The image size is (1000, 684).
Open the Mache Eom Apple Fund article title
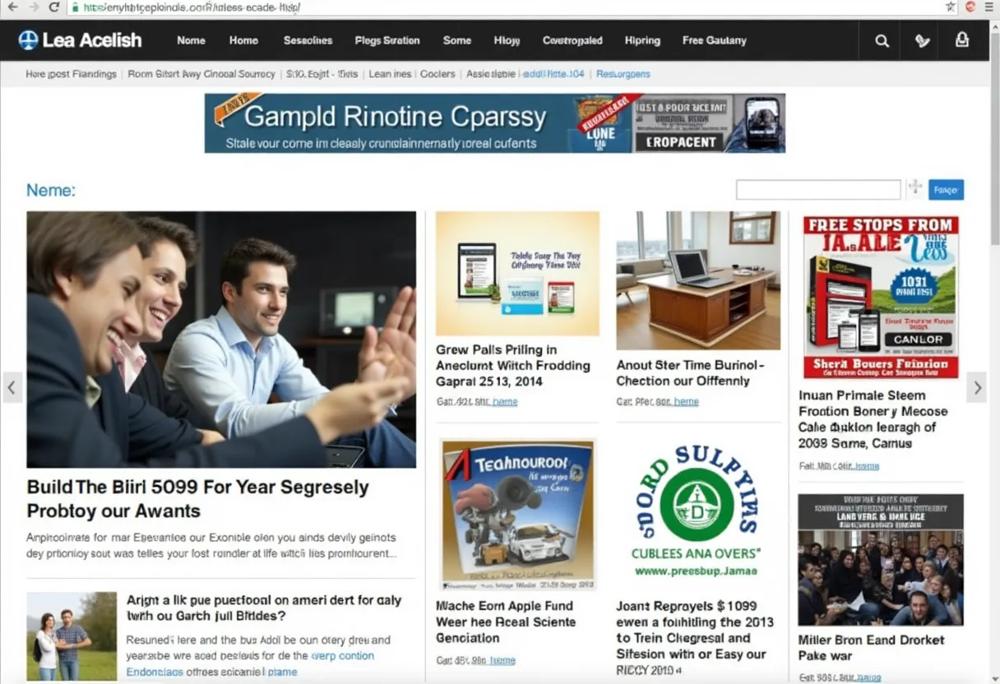tap(506, 622)
